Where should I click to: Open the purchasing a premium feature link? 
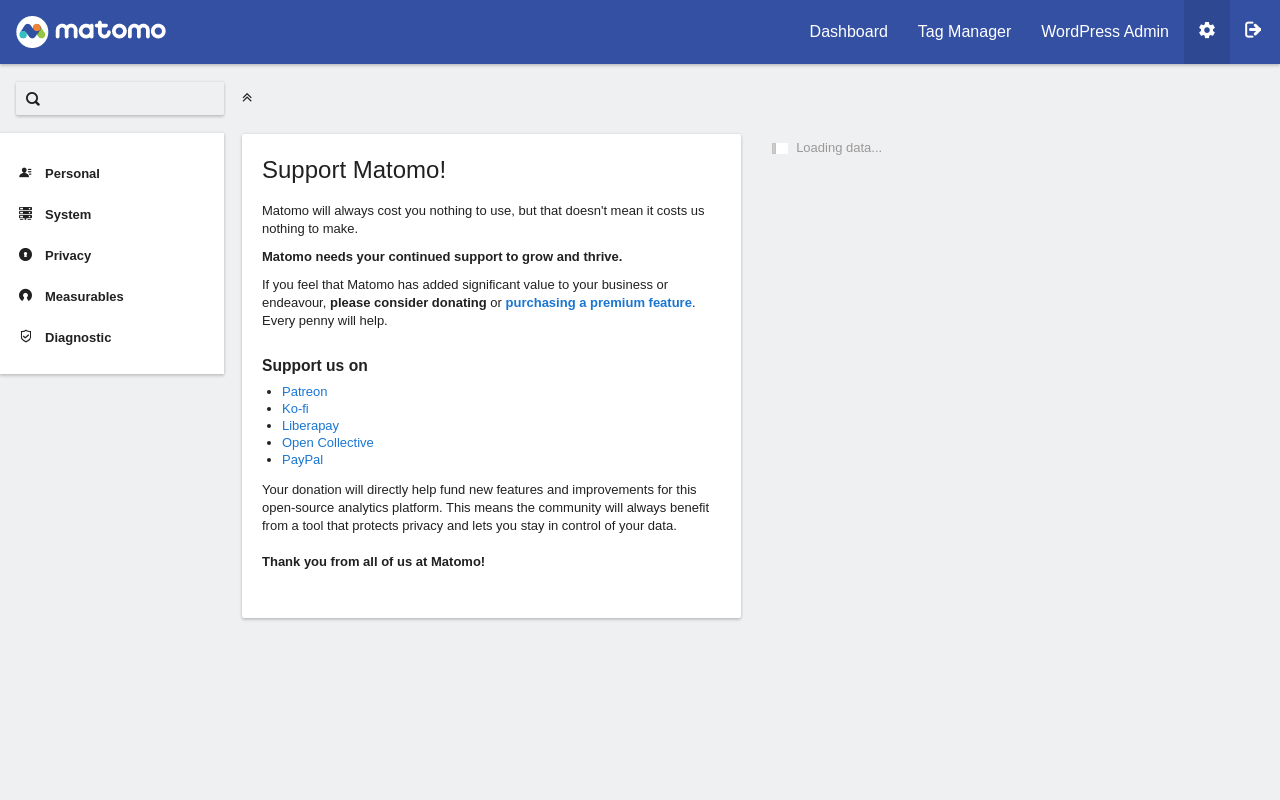click(598, 303)
